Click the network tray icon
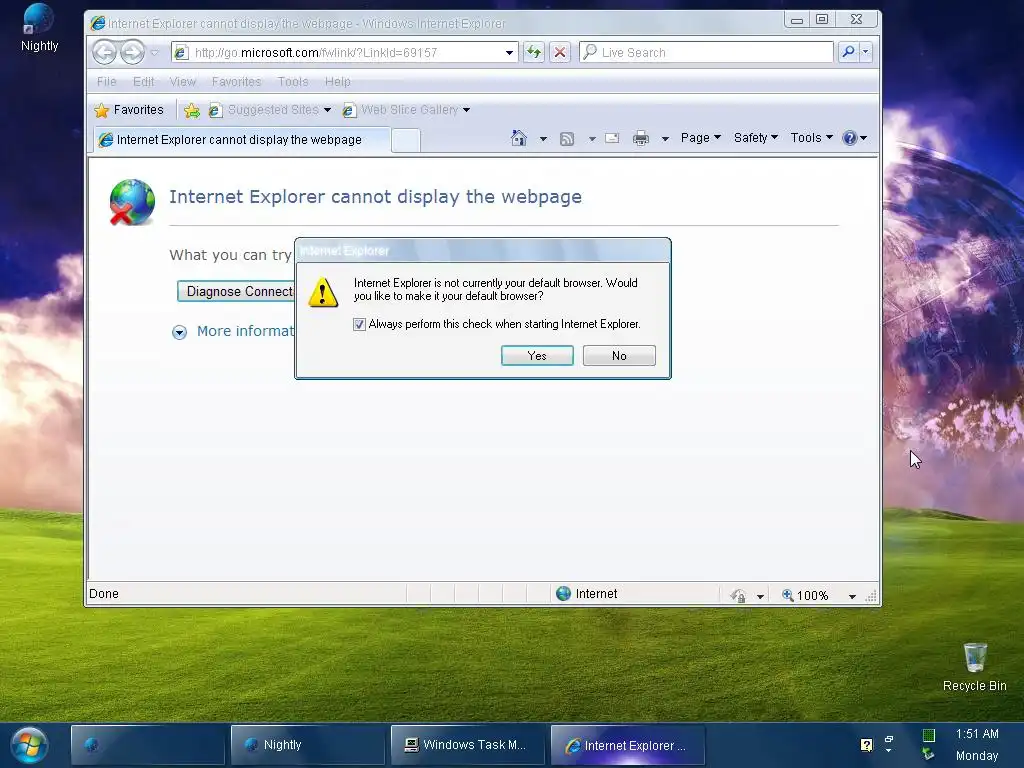This screenshot has width=1024, height=768. (x=928, y=754)
